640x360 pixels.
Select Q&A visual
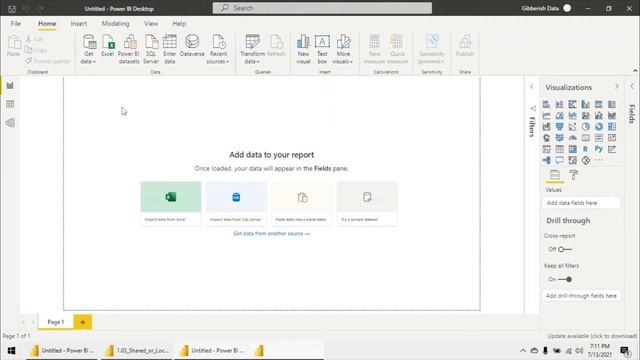tap(559, 160)
